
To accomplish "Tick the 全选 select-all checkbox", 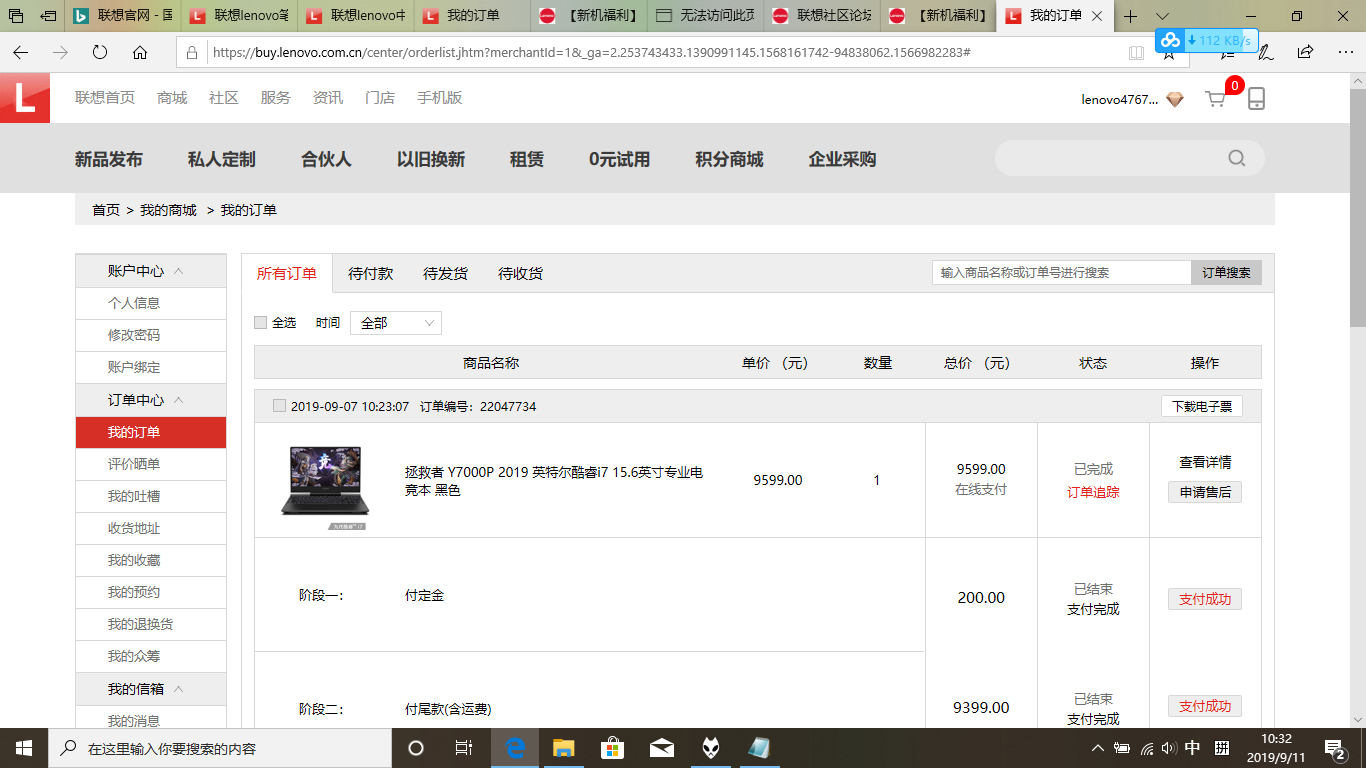I will pyautogui.click(x=261, y=323).
